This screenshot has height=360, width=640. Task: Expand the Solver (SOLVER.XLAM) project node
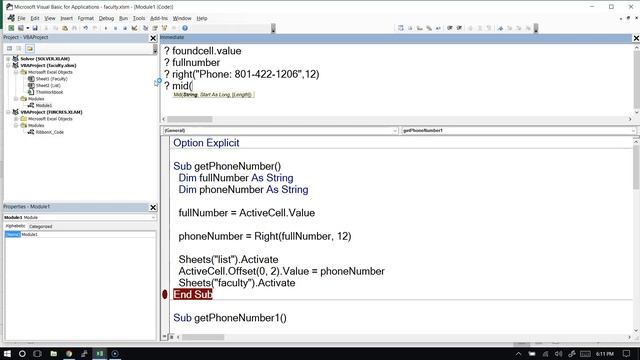(x=8, y=59)
